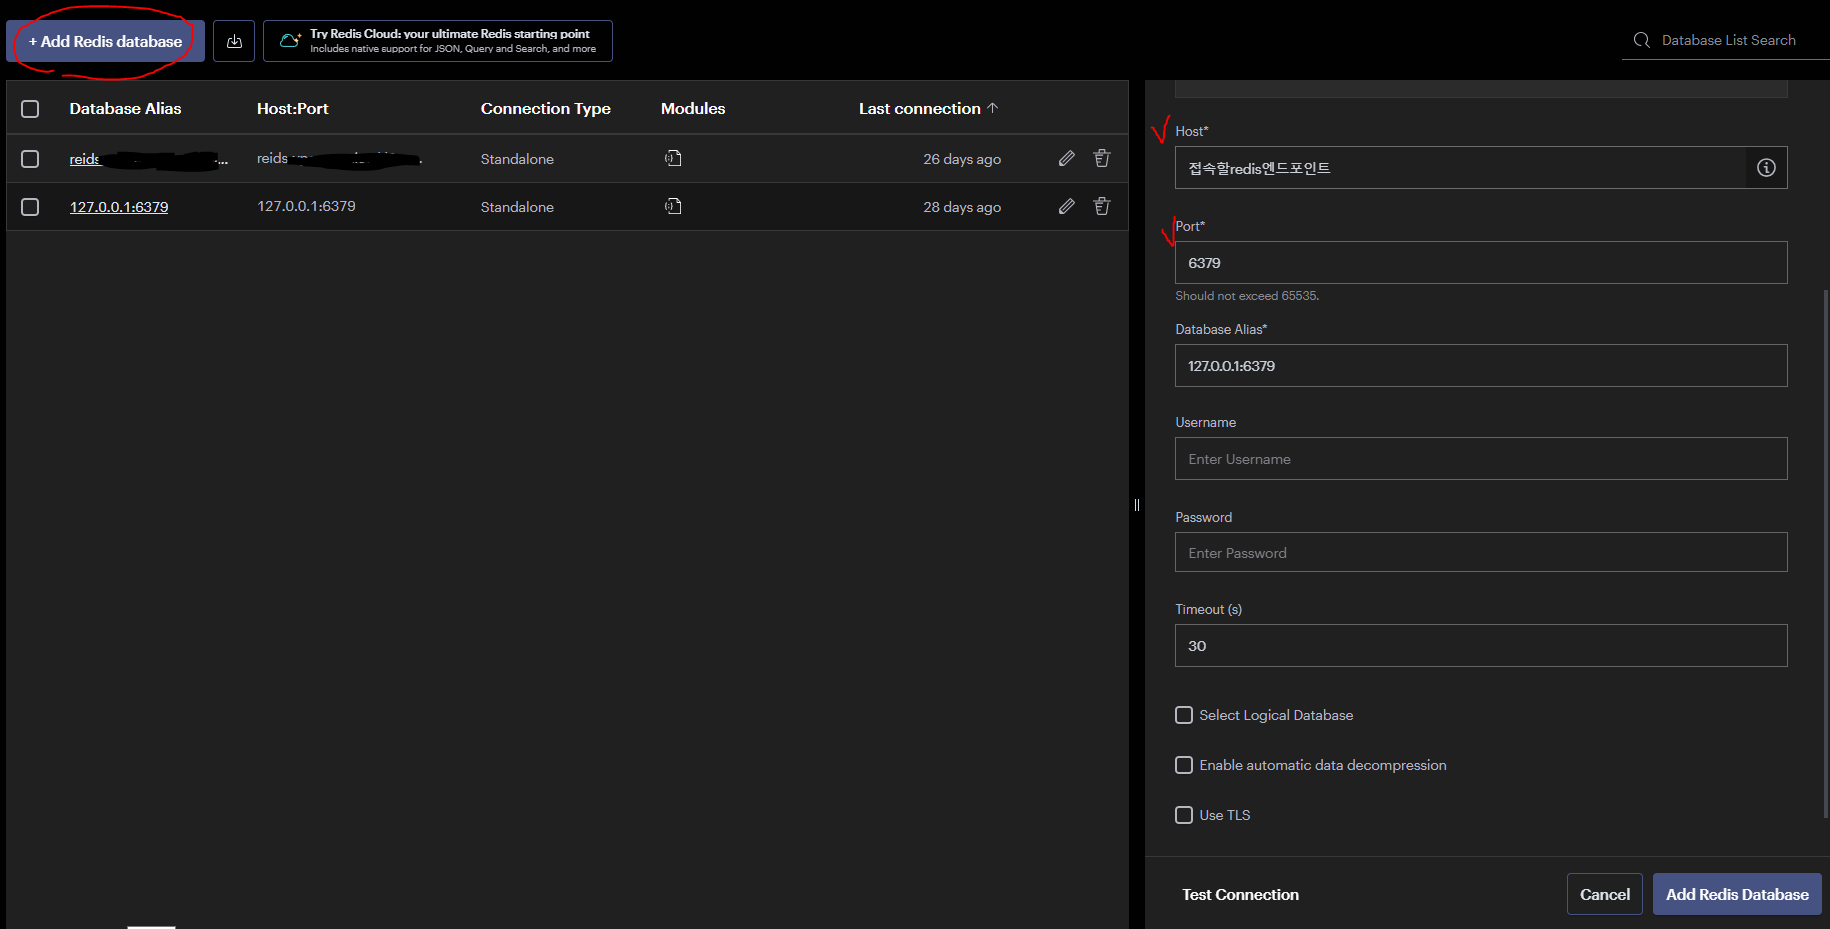Image resolution: width=1830 pixels, height=929 pixels.
Task: Click Standalone in the 127.0.0.1:6379 row
Action: pyautogui.click(x=517, y=207)
